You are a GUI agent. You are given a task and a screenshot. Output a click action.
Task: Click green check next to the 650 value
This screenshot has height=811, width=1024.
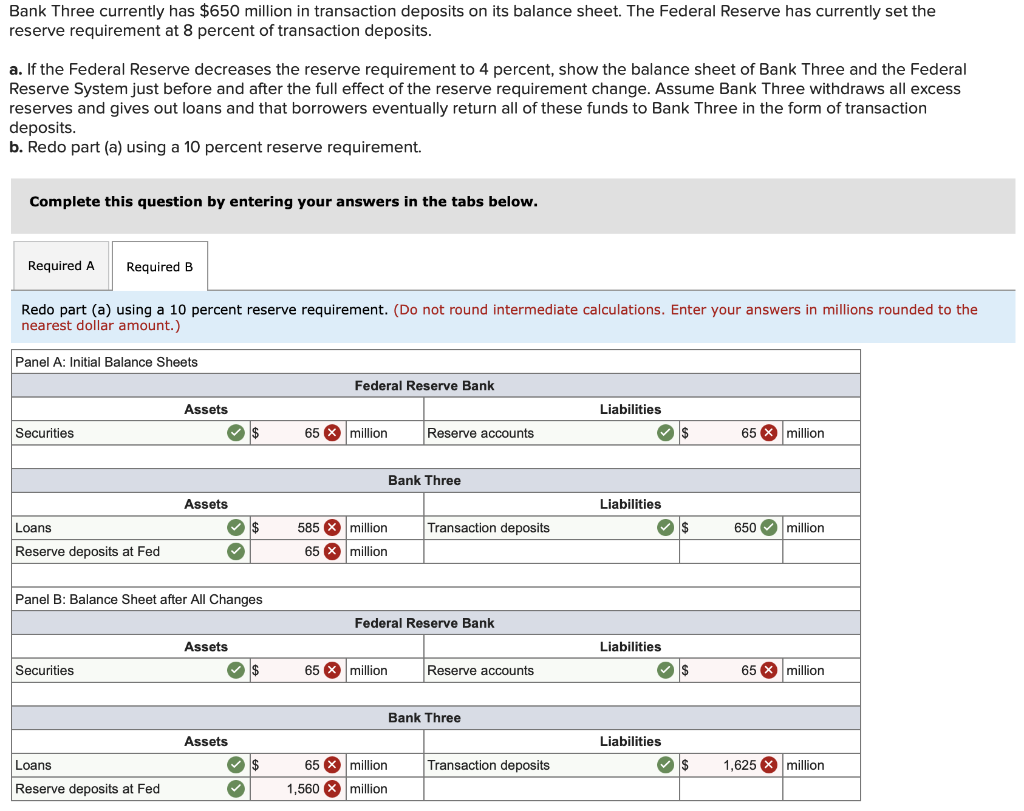(x=769, y=528)
